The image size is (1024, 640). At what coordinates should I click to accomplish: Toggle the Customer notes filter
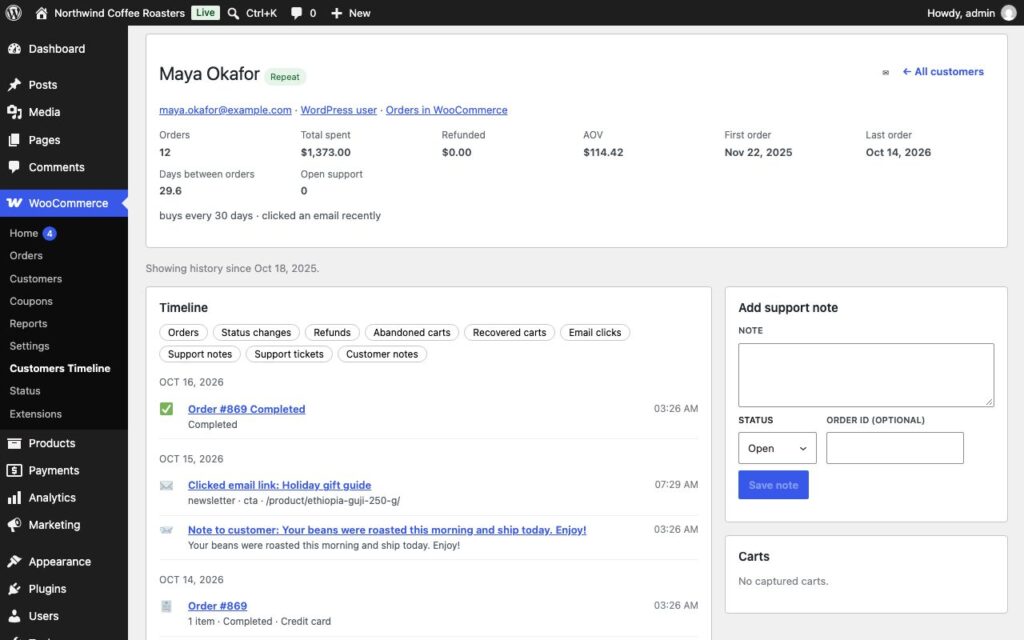(x=382, y=354)
